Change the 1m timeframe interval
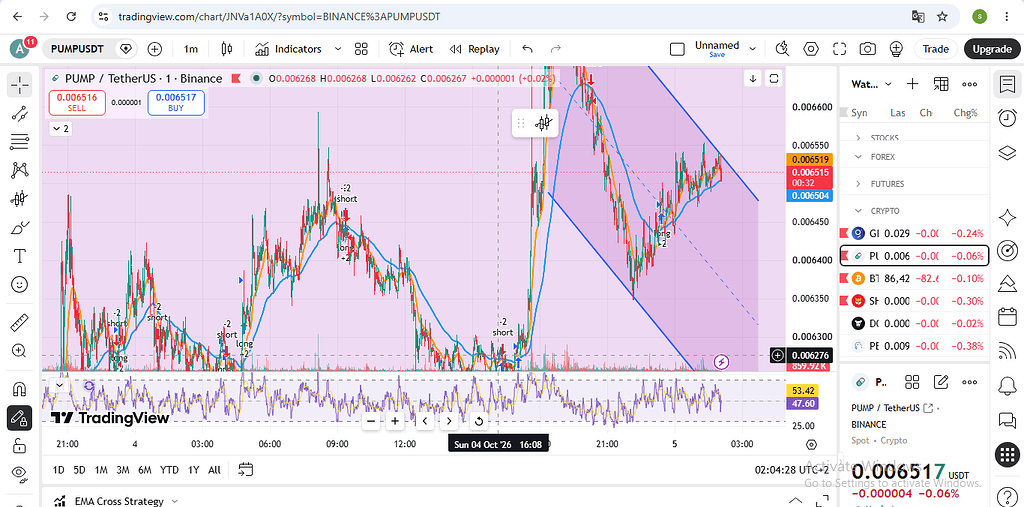This screenshot has width=1024, height=507. [x=191, y=49]
